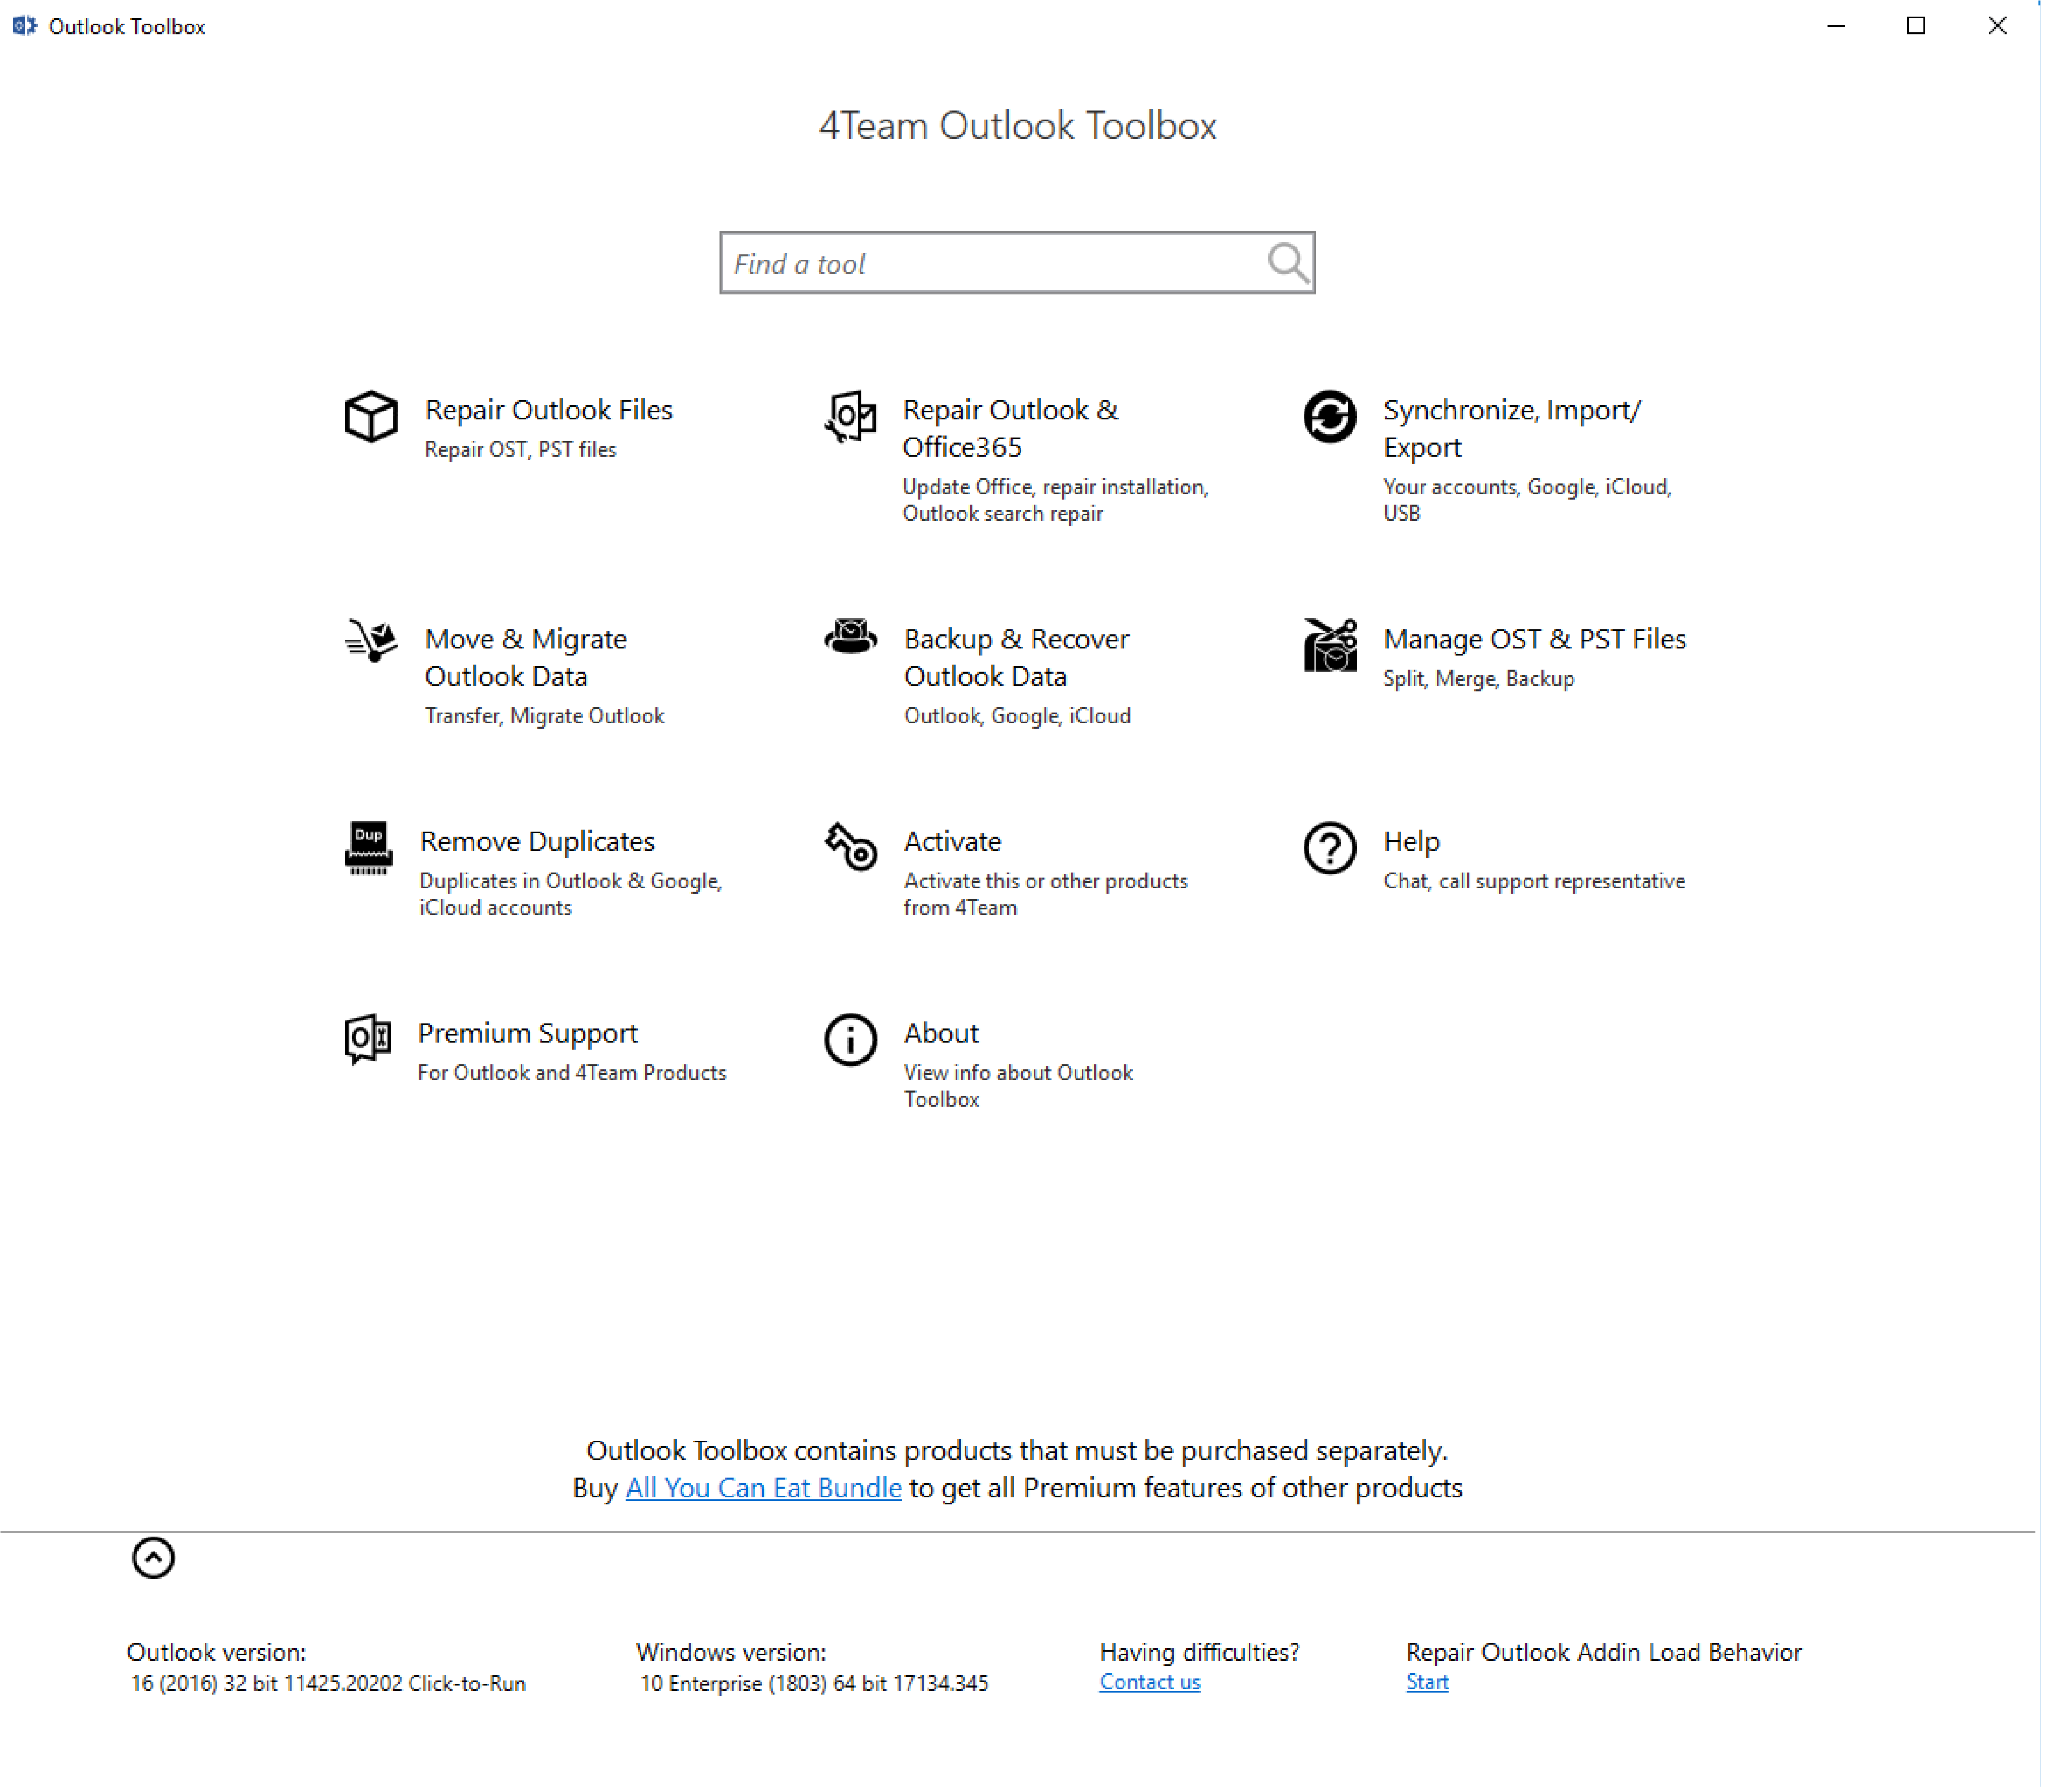Click the Outlook Toolbox title bar app icon
2046x1792 pixels.
[x=24, y=26]
